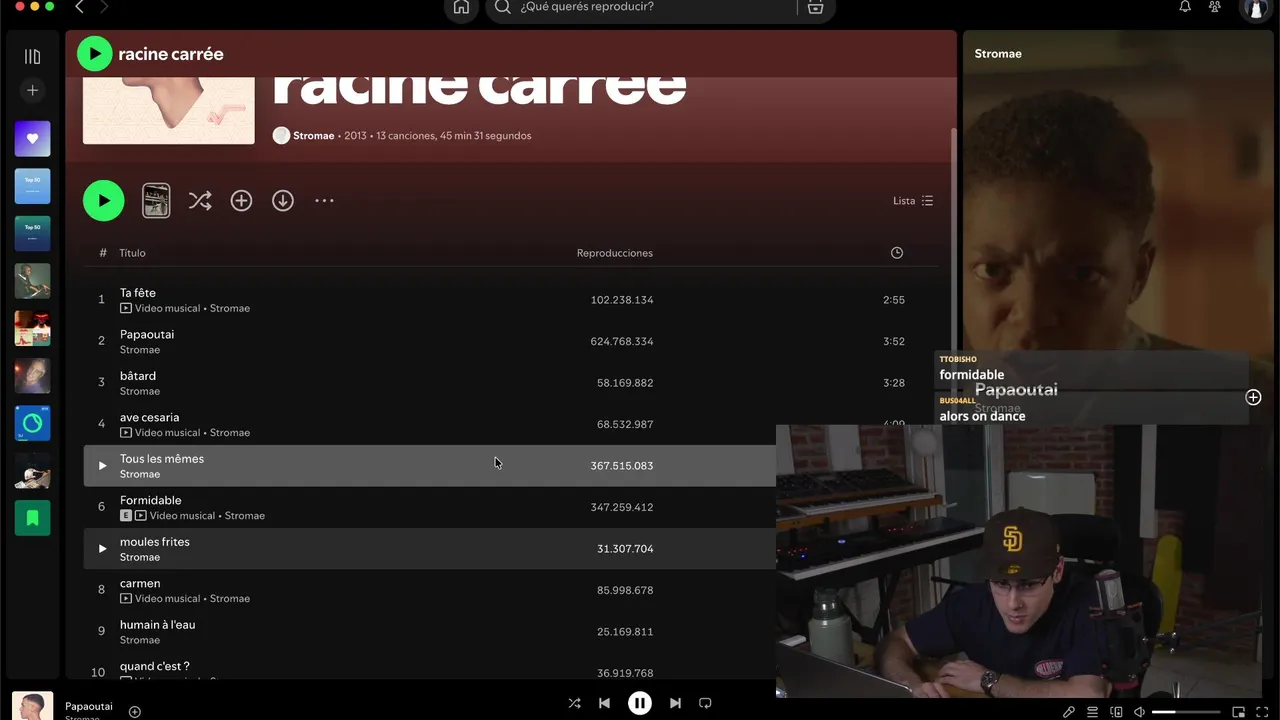Select the 'Formidable' track title
Screen dimensions: 1280x720
click(x=151, y=500)
